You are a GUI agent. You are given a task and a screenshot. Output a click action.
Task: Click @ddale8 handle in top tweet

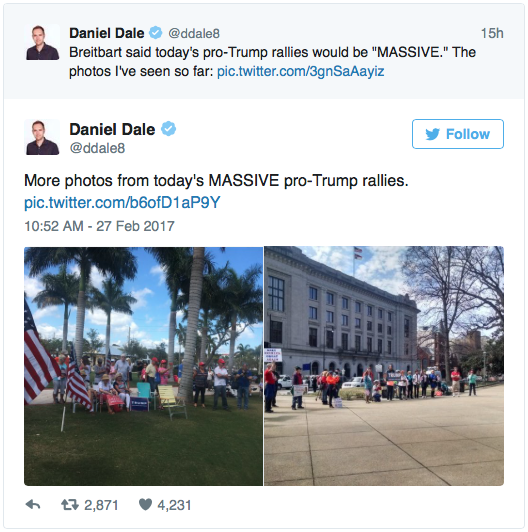pos(194,33)
